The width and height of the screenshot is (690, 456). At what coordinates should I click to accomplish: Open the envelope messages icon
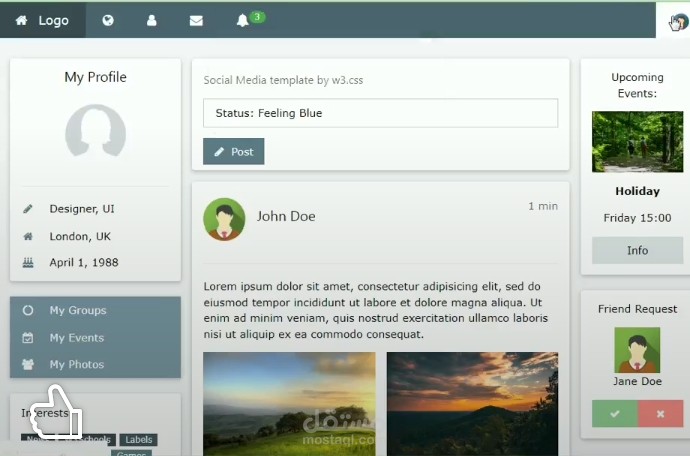coord(196,21)
